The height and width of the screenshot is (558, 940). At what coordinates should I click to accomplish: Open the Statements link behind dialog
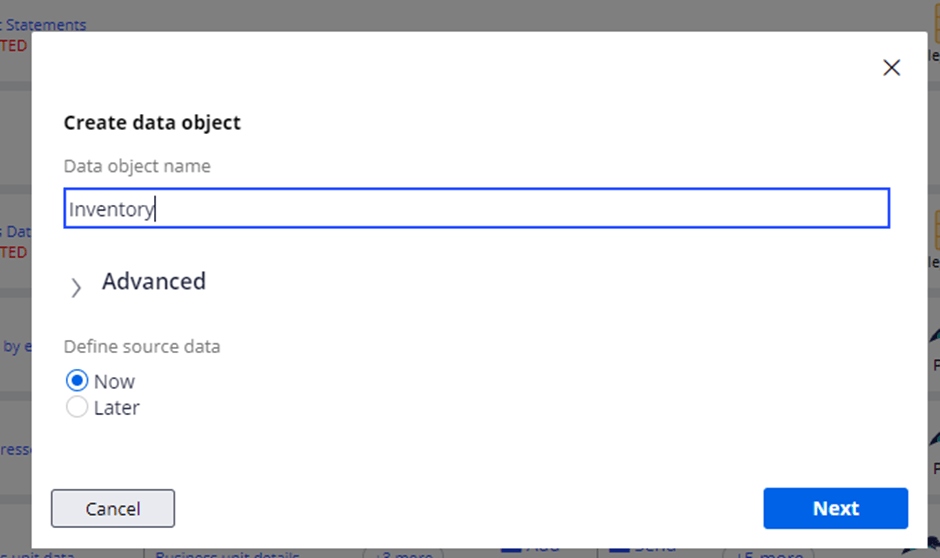click(50, 24)
